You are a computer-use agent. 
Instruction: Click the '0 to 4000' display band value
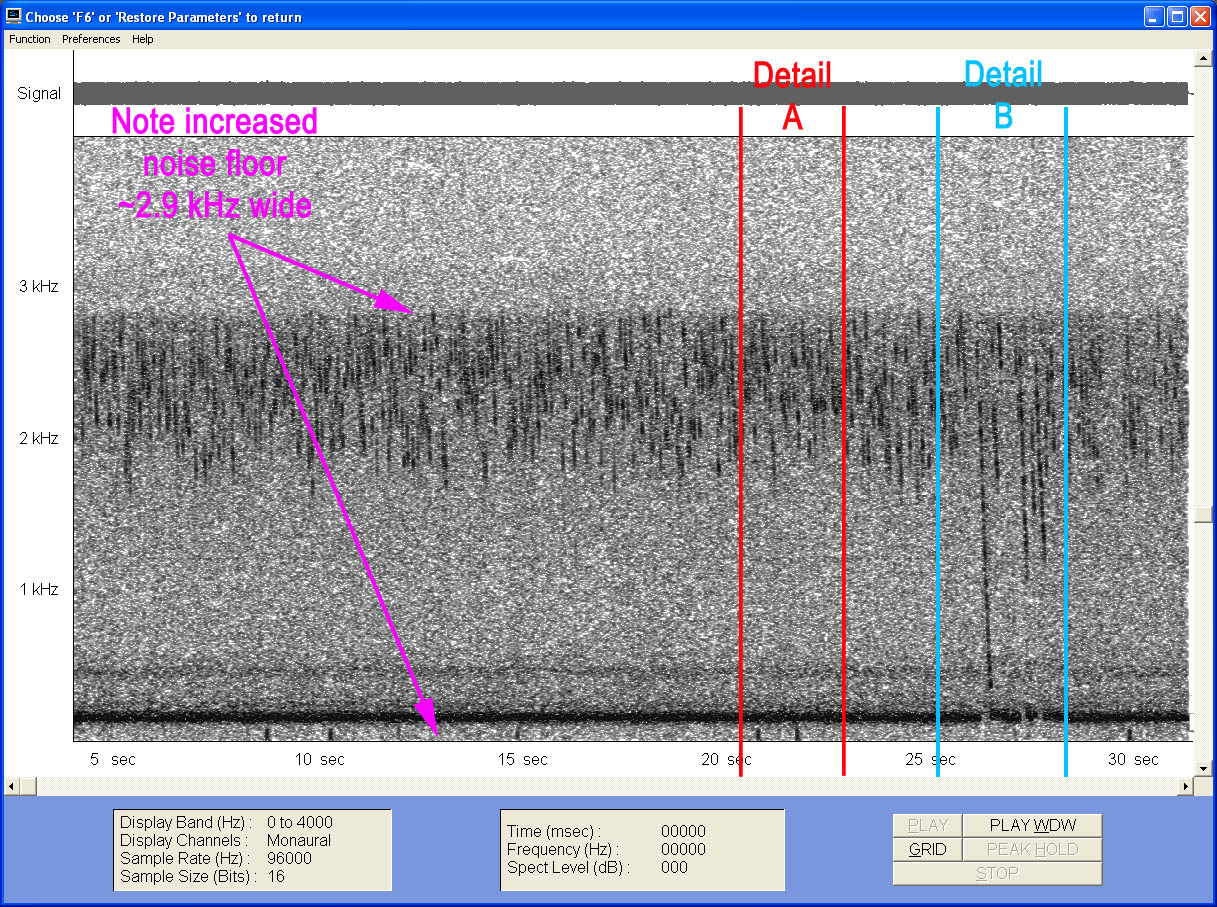click(x=300, y=823)
